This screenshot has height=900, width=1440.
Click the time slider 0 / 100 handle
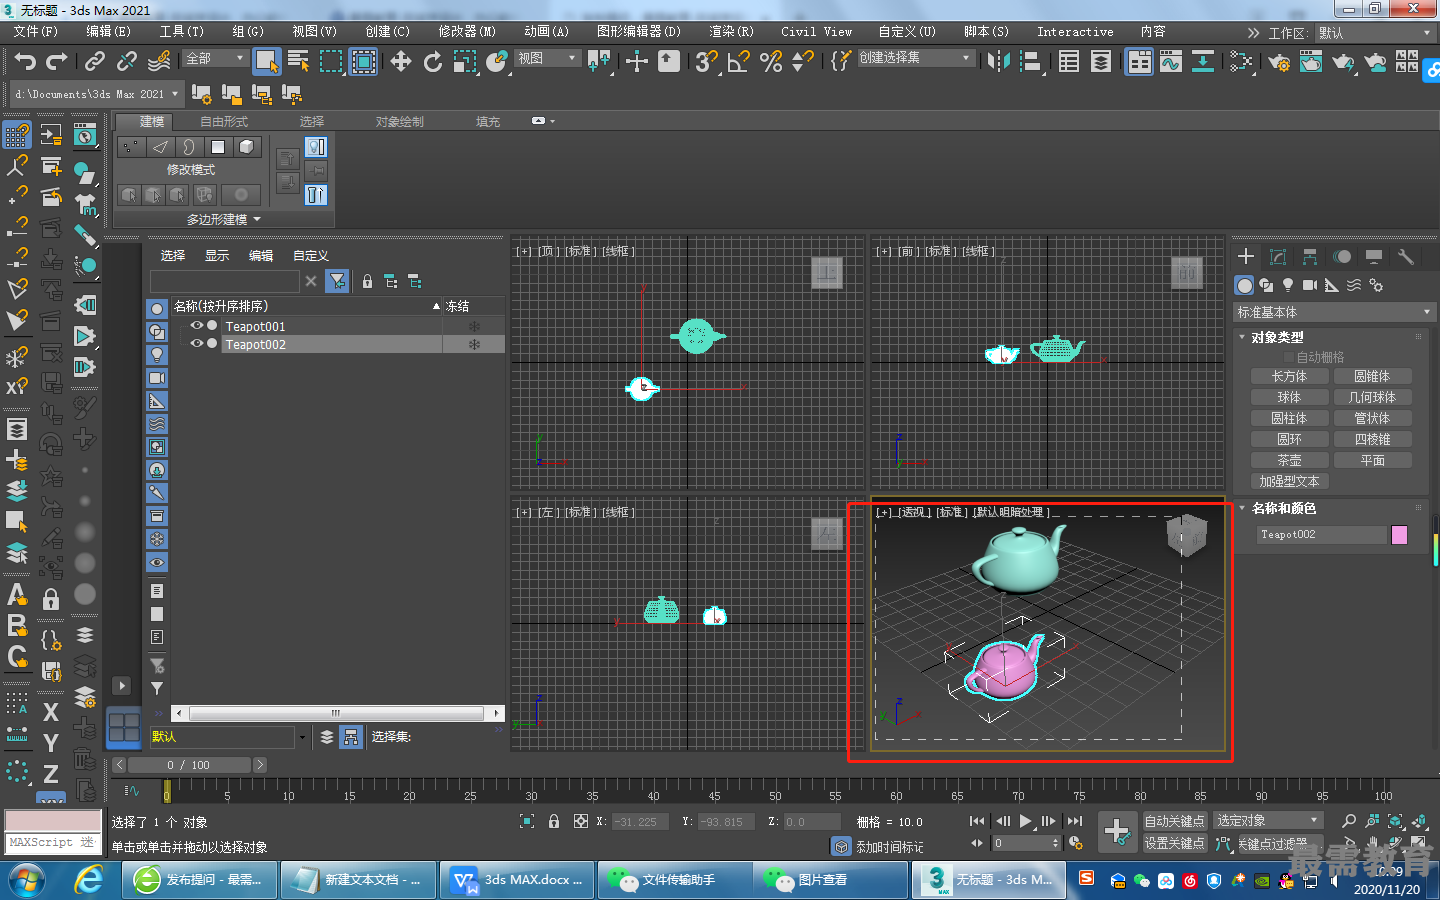click(189, 765)
